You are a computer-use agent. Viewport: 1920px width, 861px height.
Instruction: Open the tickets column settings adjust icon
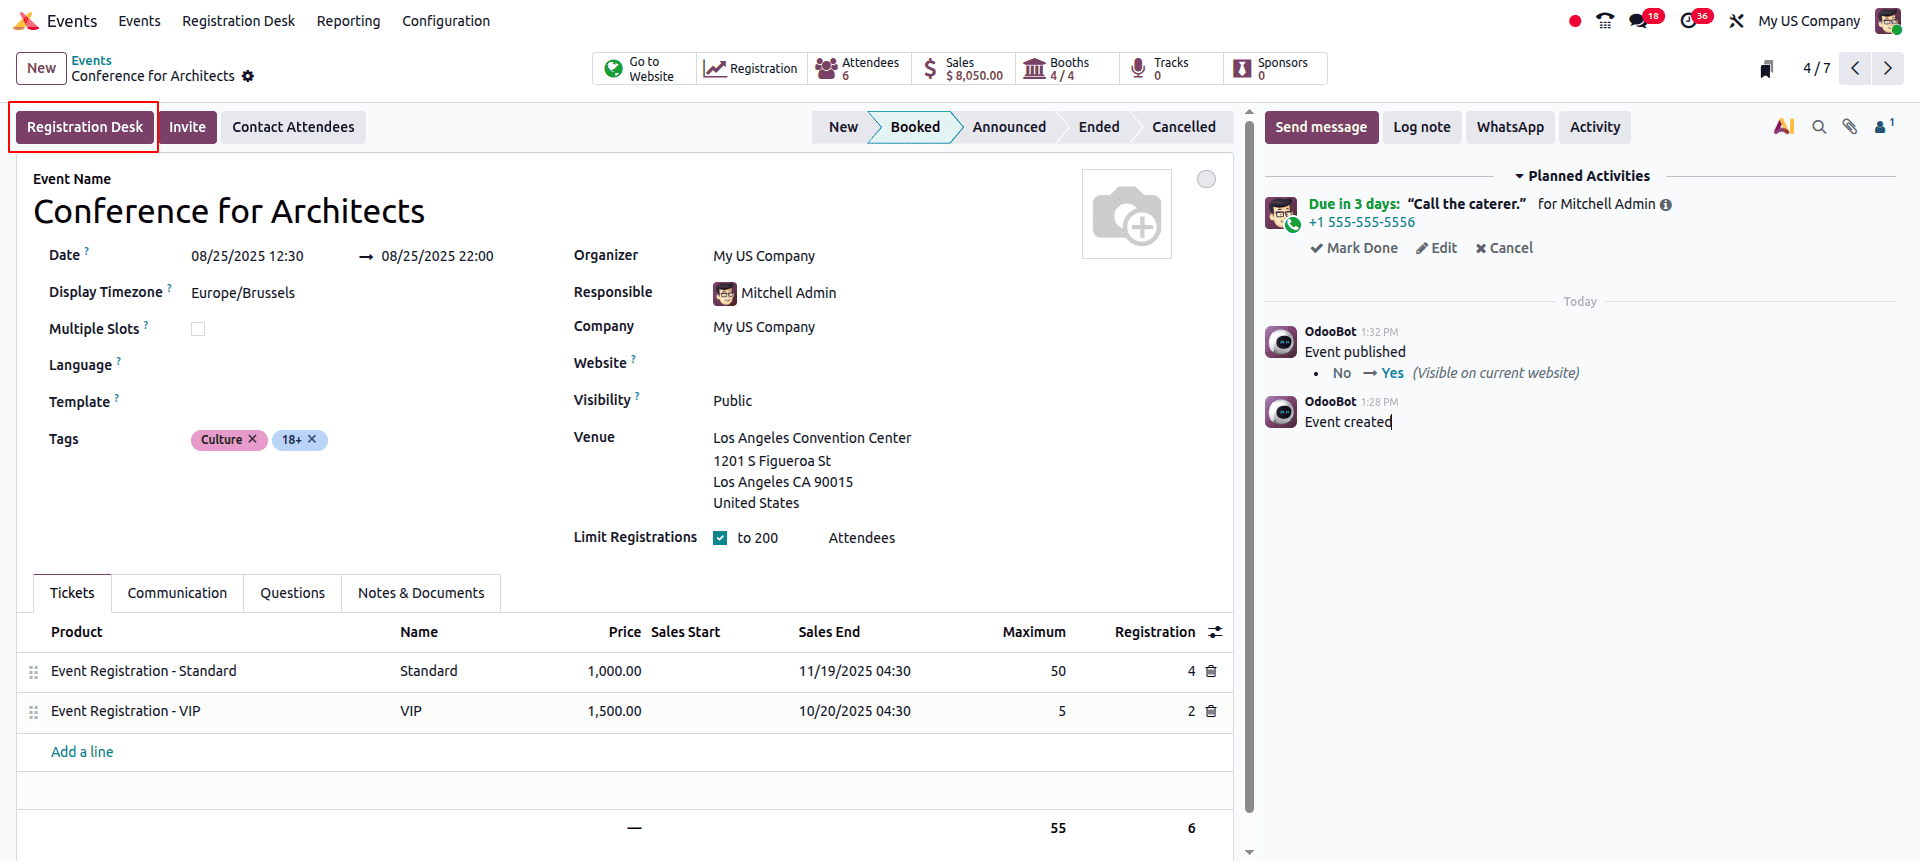(1215, 632)
